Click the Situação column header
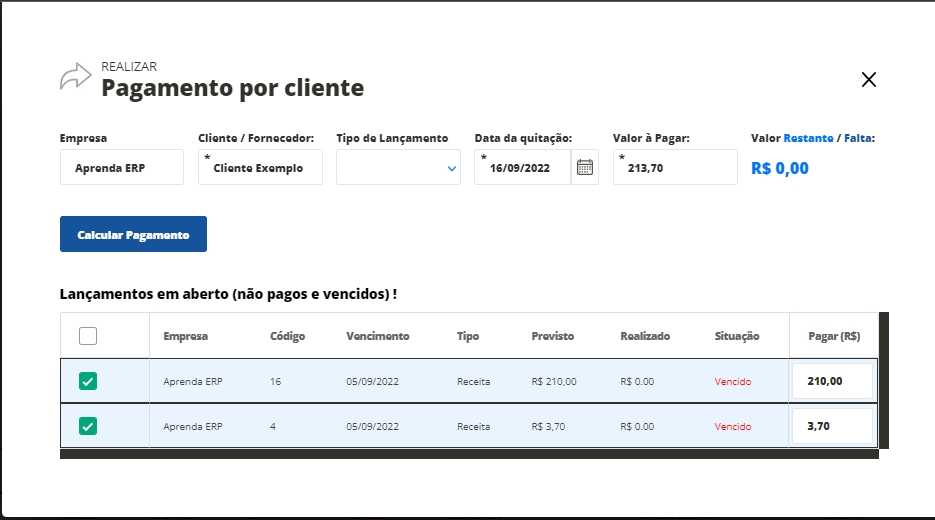This screenshot has width=935, height=520. [x=737, y=336]
